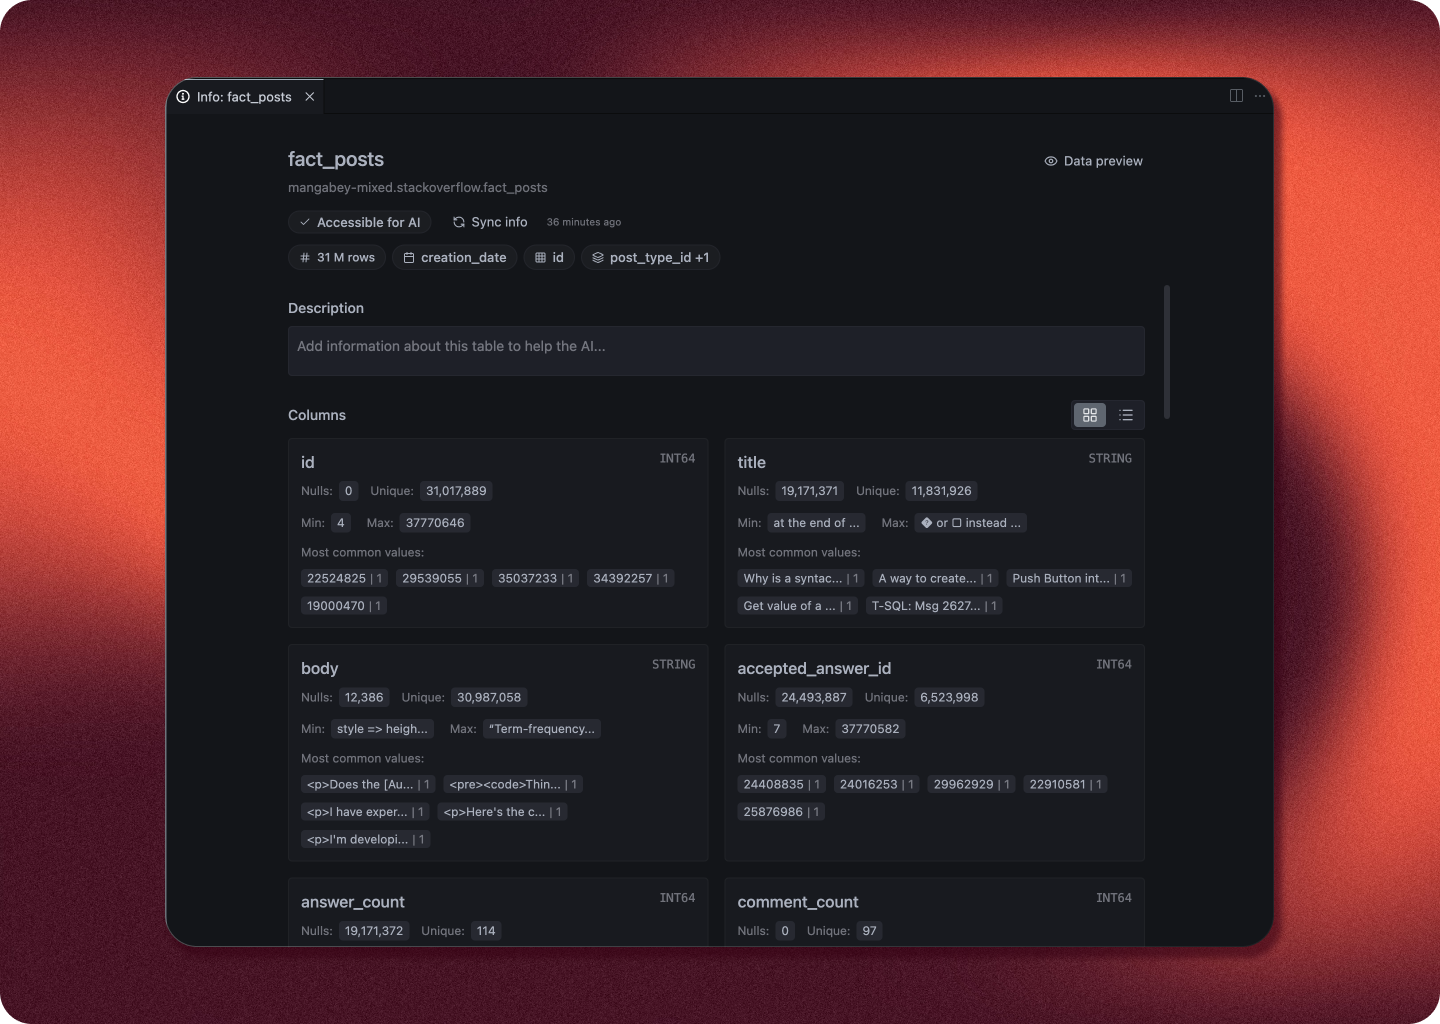Click body min value 'style => heigh...'
Viewport: 1440px width, 1024px height.
pyautogui.click(x=382, y=729)
